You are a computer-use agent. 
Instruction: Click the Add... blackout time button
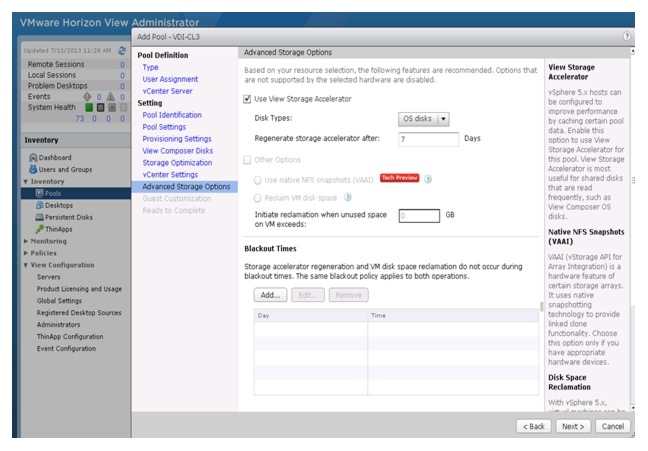pos(270,295)
